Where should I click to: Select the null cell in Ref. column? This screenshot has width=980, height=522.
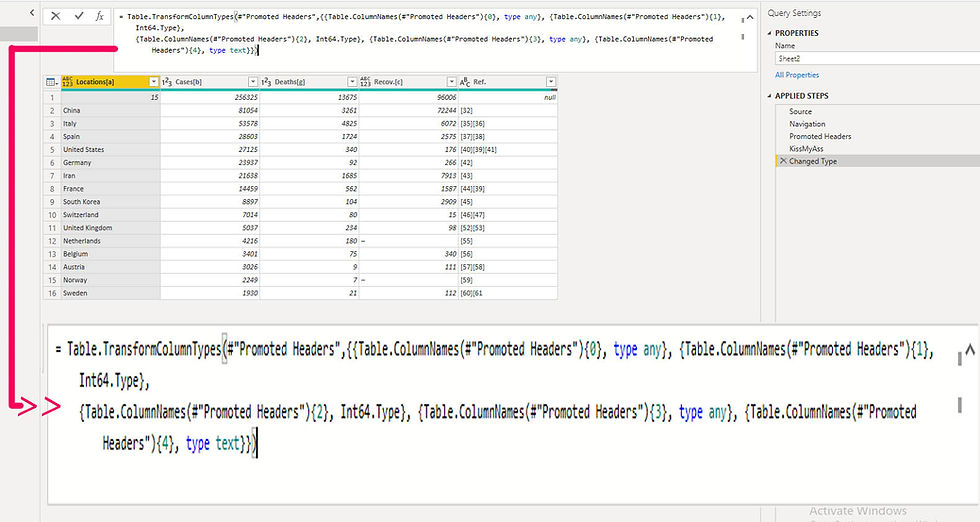[508, 98]
